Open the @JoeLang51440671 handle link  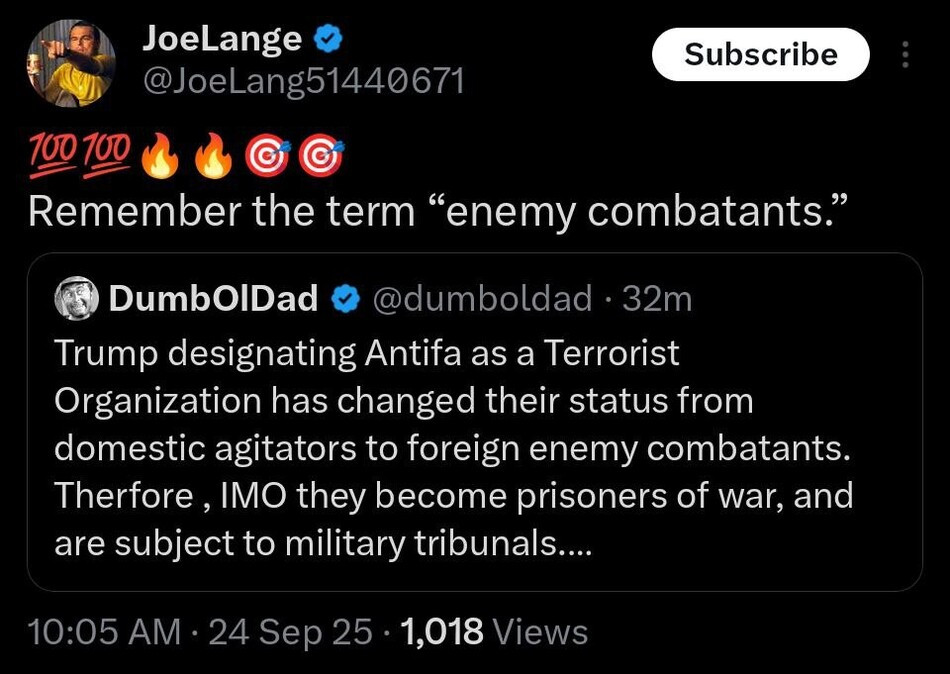(304, 80)
